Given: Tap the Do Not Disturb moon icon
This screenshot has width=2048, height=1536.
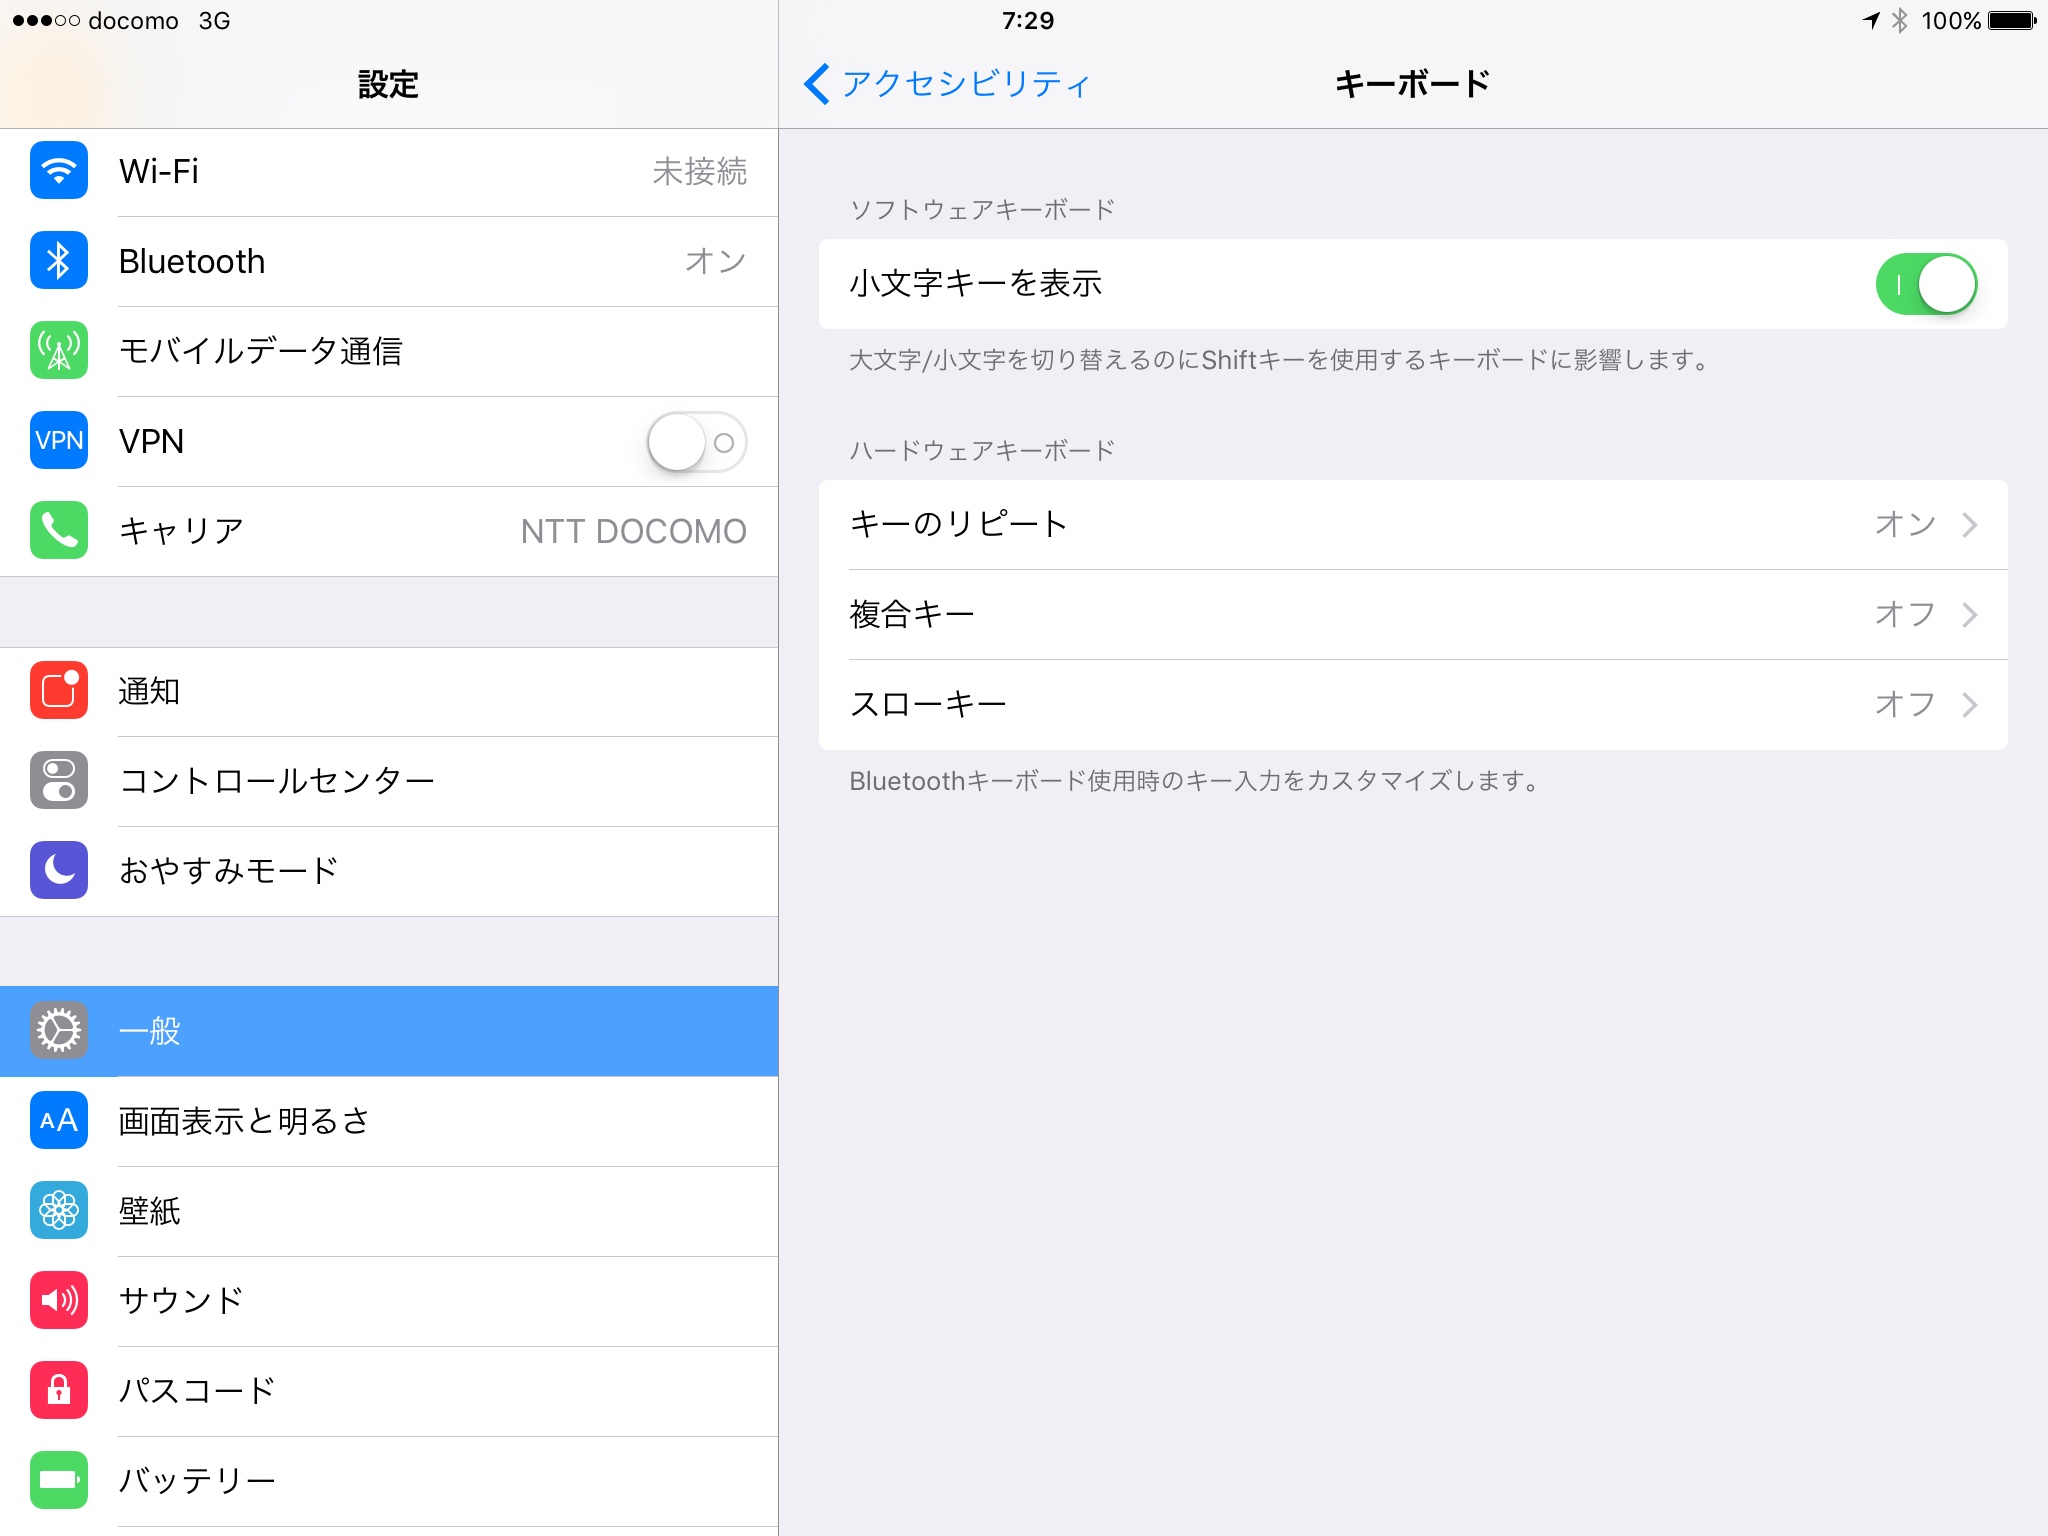Looking at the screenshot, I should (59, 871).
